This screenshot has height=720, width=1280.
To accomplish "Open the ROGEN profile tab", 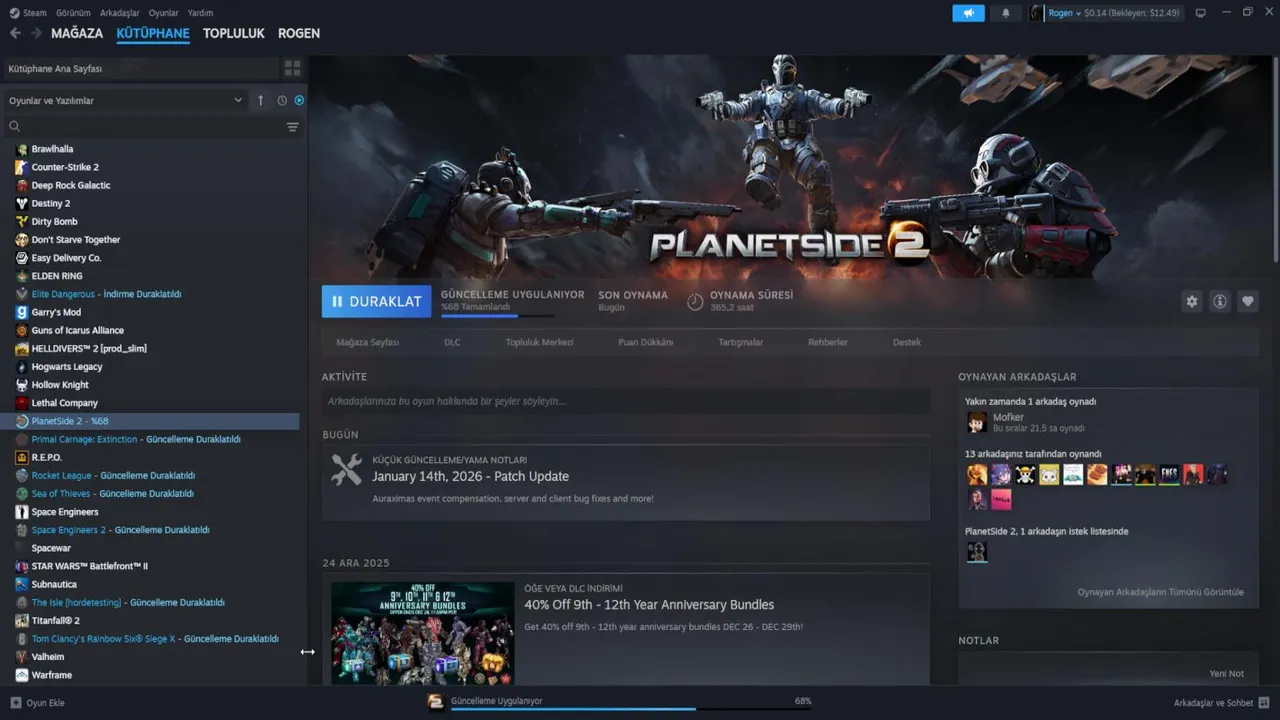I will (x=299, y=33).
